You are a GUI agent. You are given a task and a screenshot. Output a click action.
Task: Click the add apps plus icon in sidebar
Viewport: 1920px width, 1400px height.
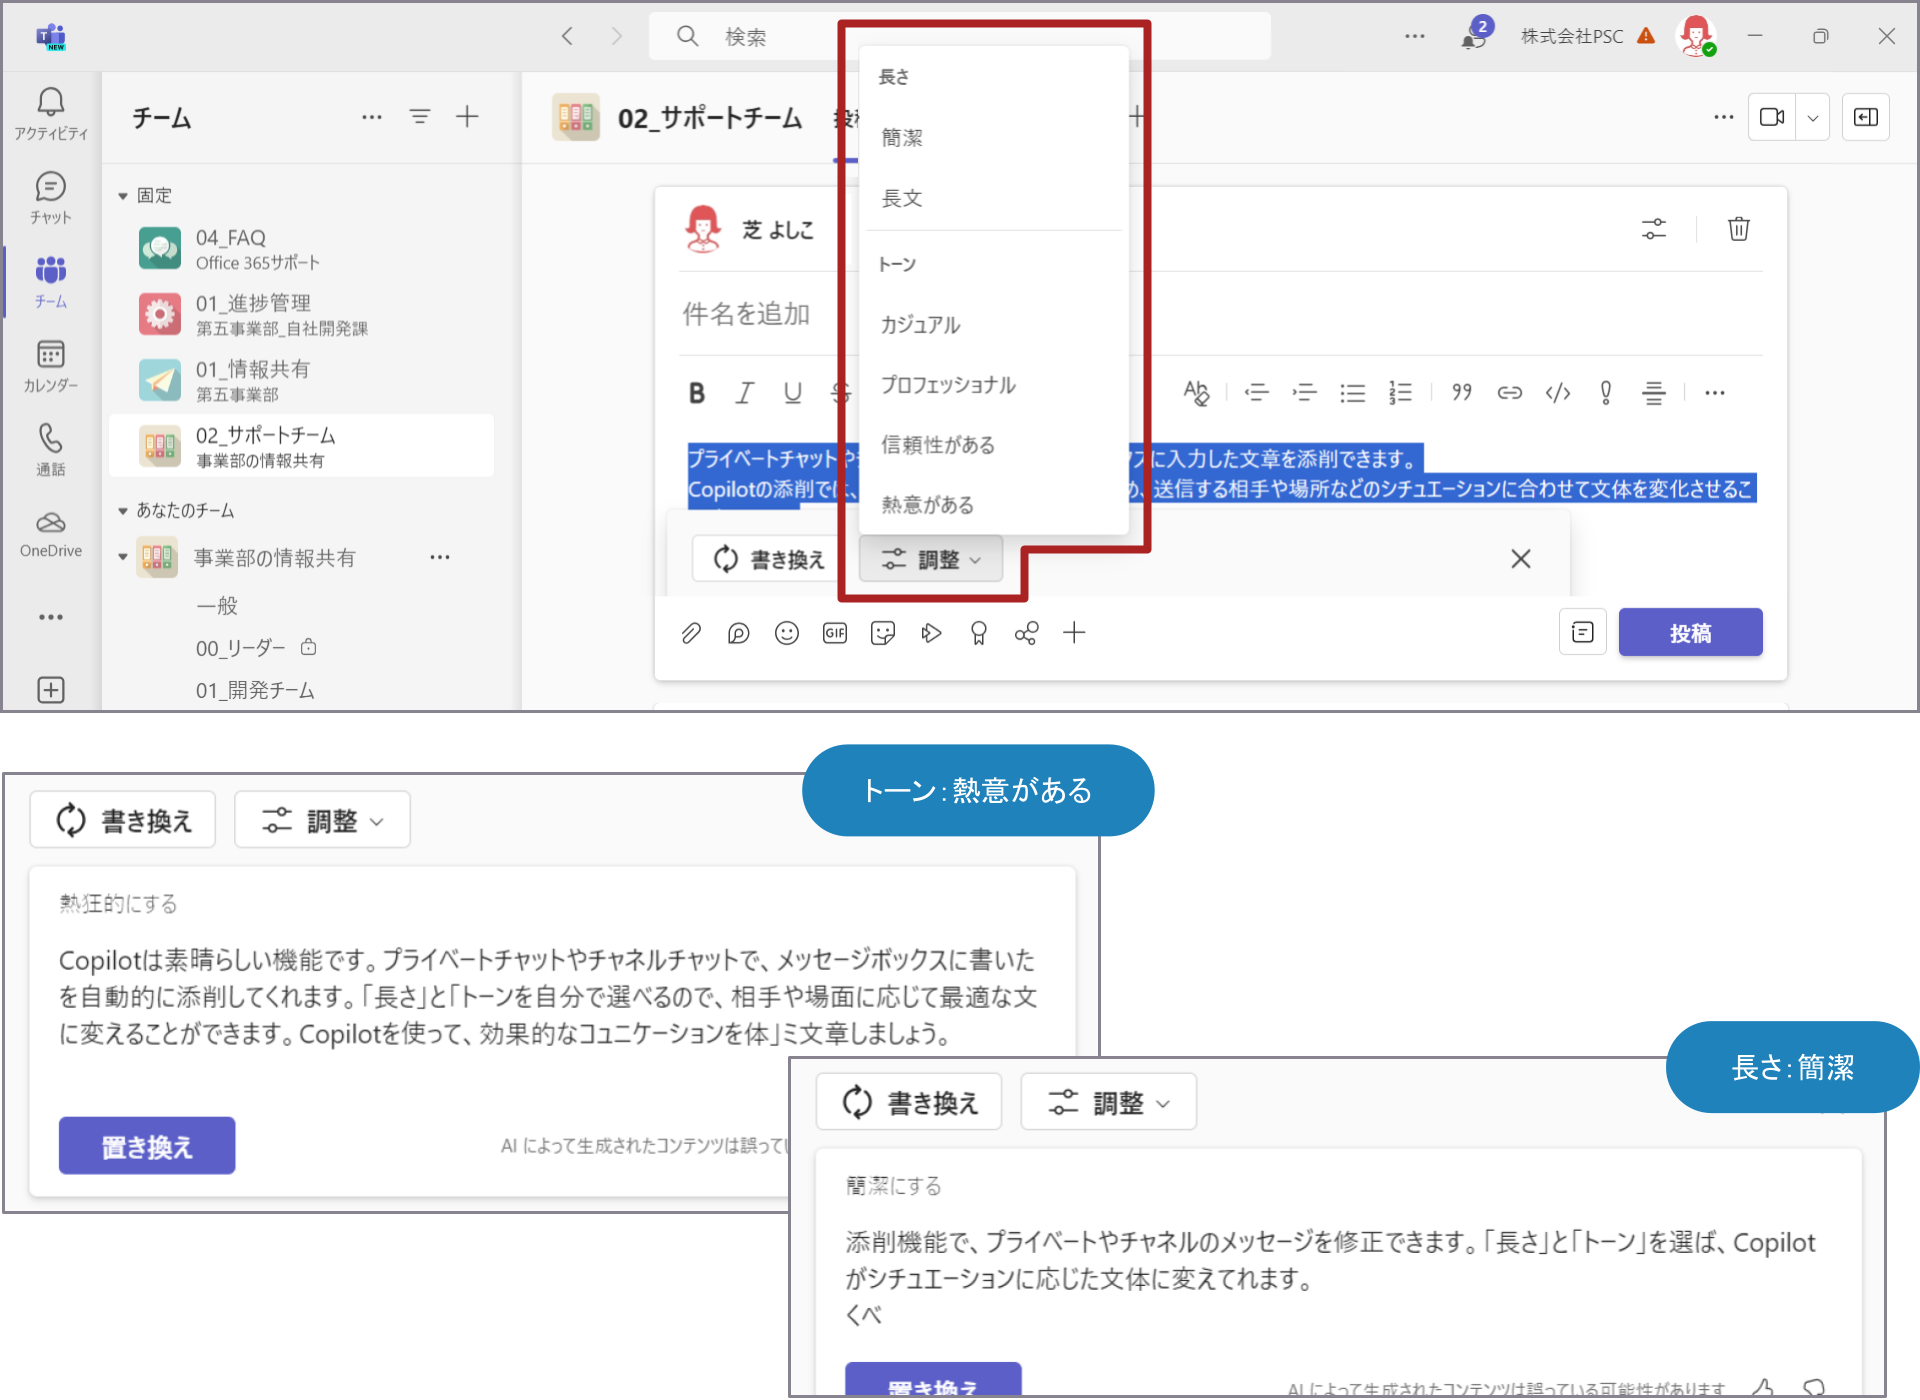(51, 689)
